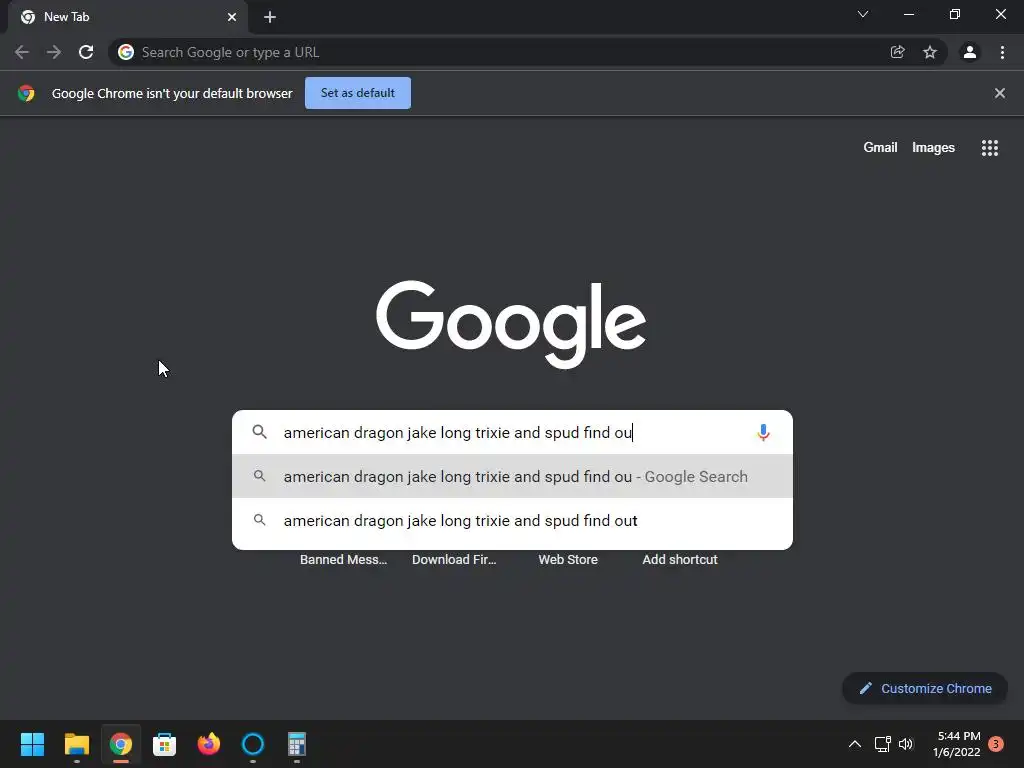Open the Download Fir... shortcut
The height and width of the screenshot is (768, 1024).
coord(454,560)
